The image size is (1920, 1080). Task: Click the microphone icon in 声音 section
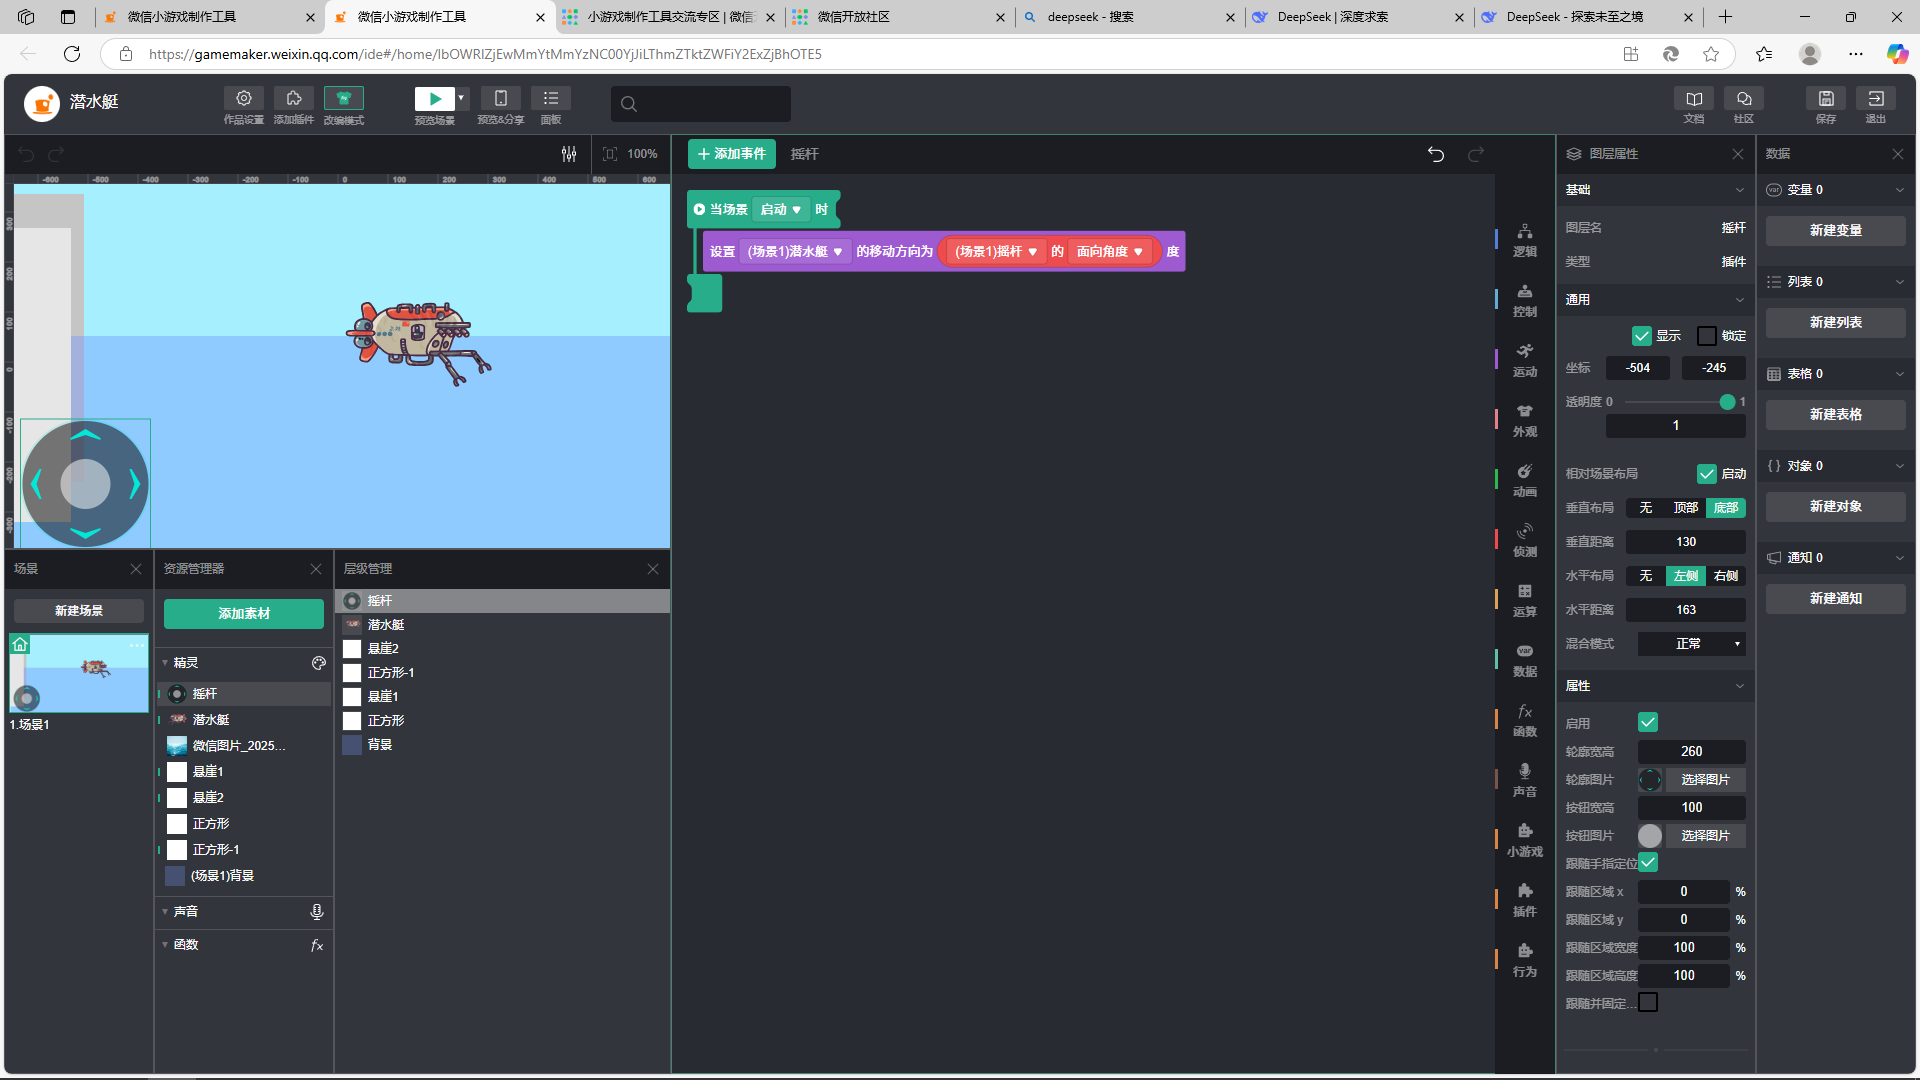click(x=316, y=912)
